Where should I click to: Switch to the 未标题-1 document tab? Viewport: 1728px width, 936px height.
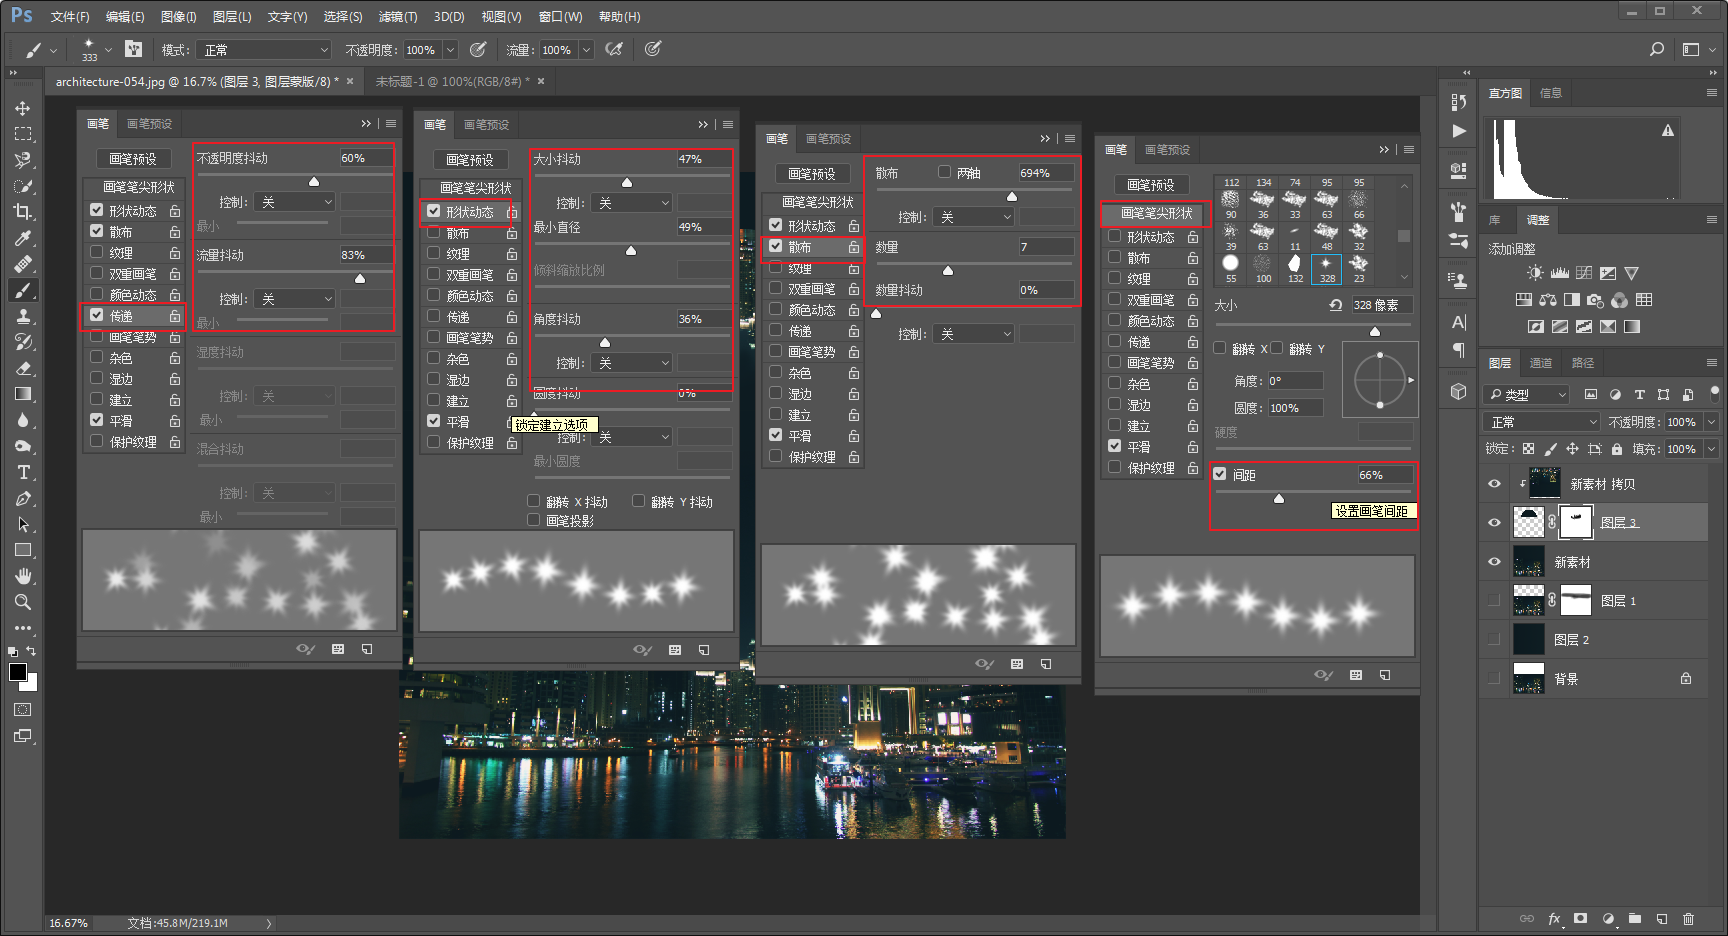tap(450, 81)
